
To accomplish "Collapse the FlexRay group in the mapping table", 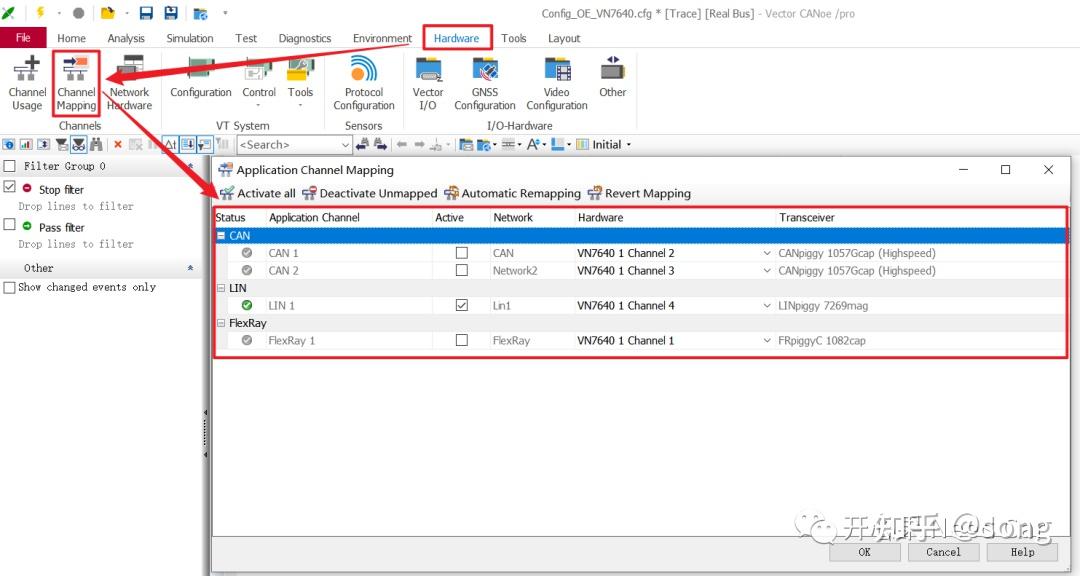I will pyautogui.click(x=221, y=322).
